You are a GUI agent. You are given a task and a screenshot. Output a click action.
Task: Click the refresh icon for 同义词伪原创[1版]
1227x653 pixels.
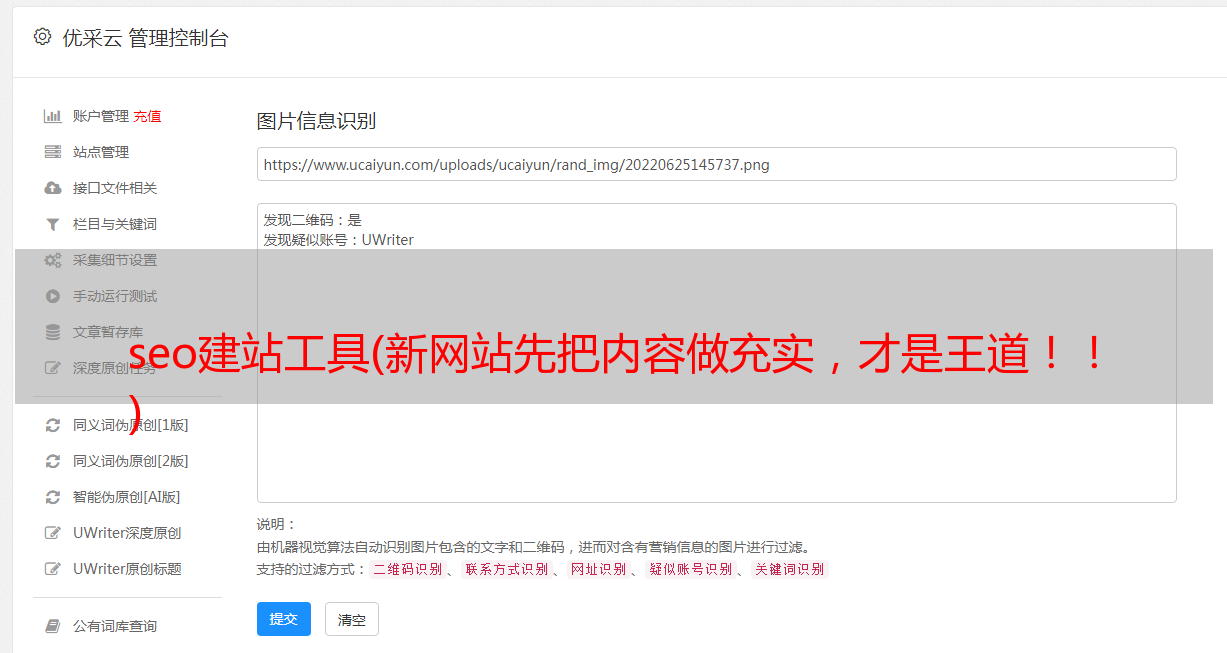(x=53, y=425)
